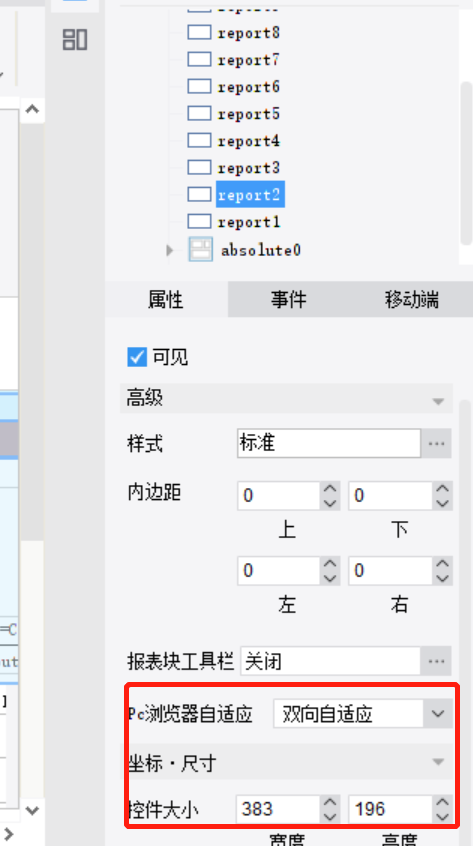Collapse the 高级 section
This screenshot has height=846, width=473.
pyautogui.click(x=438, y=401)
